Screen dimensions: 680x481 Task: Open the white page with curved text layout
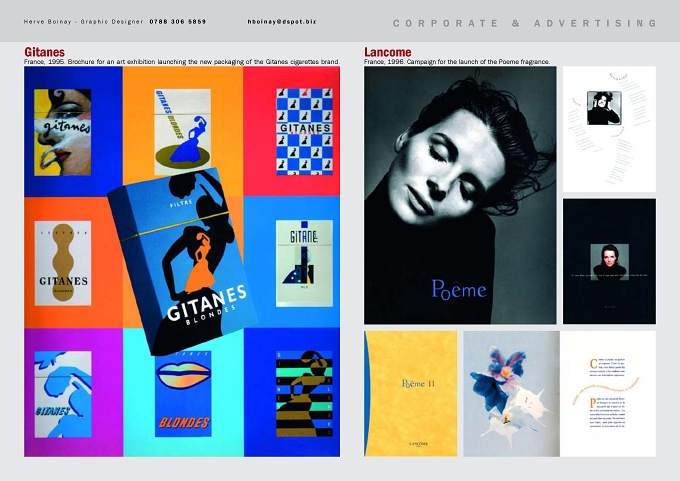[609, 129]
